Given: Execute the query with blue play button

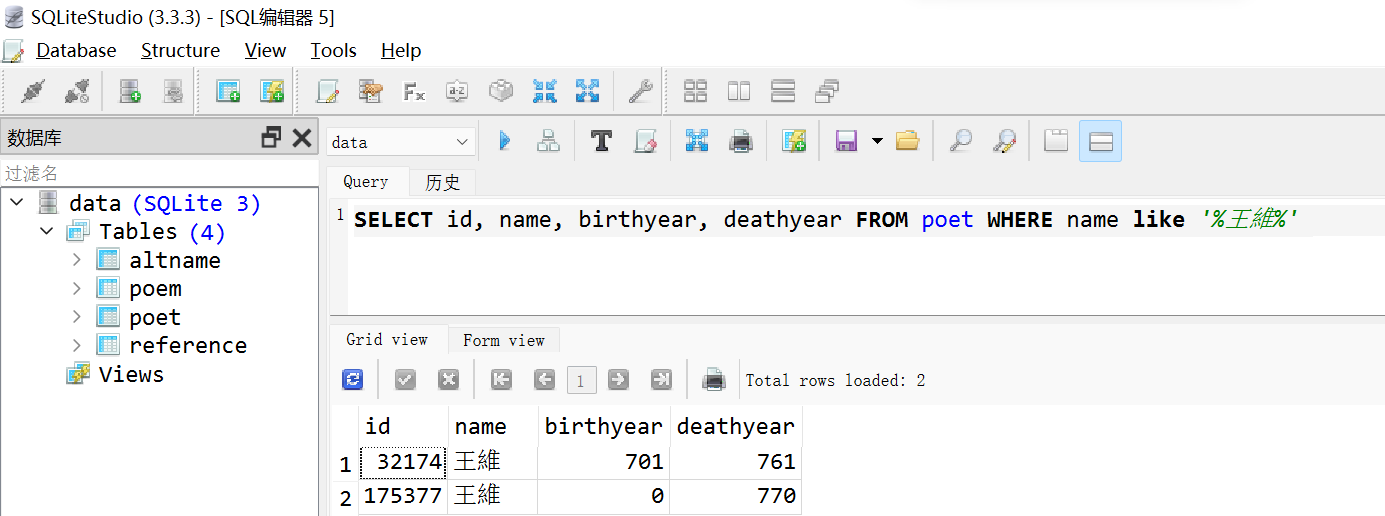Looking at the screenshot, I should coord(505,141).
